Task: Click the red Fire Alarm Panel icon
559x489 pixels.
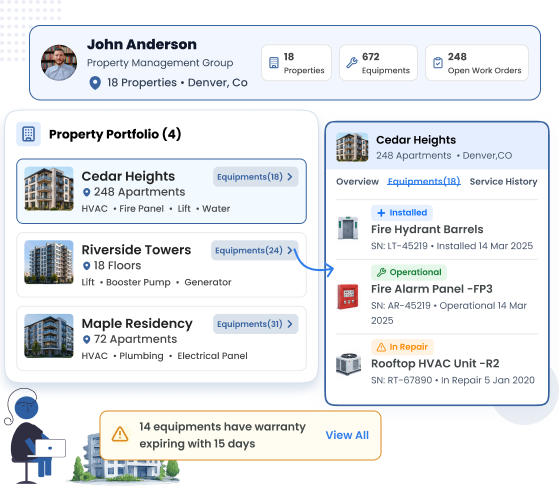Action: [x=348, y=297]
